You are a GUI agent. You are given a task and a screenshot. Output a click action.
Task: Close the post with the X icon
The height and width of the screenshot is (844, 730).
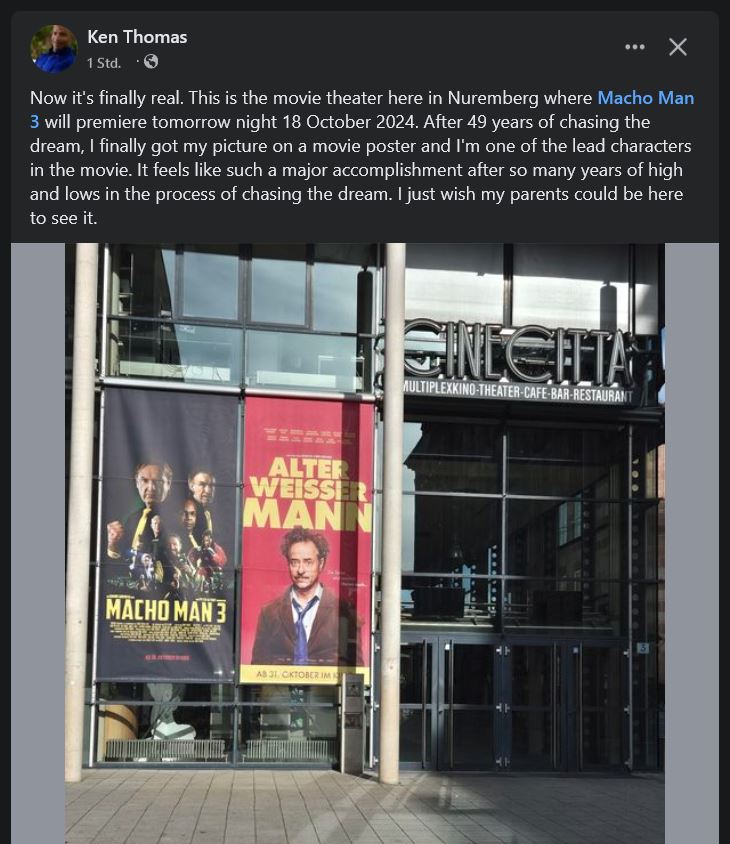(678, 47)
